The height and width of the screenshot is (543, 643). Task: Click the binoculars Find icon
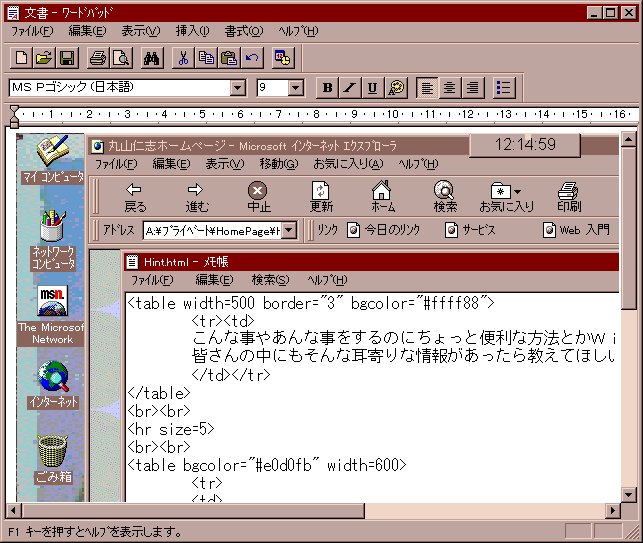152,58
